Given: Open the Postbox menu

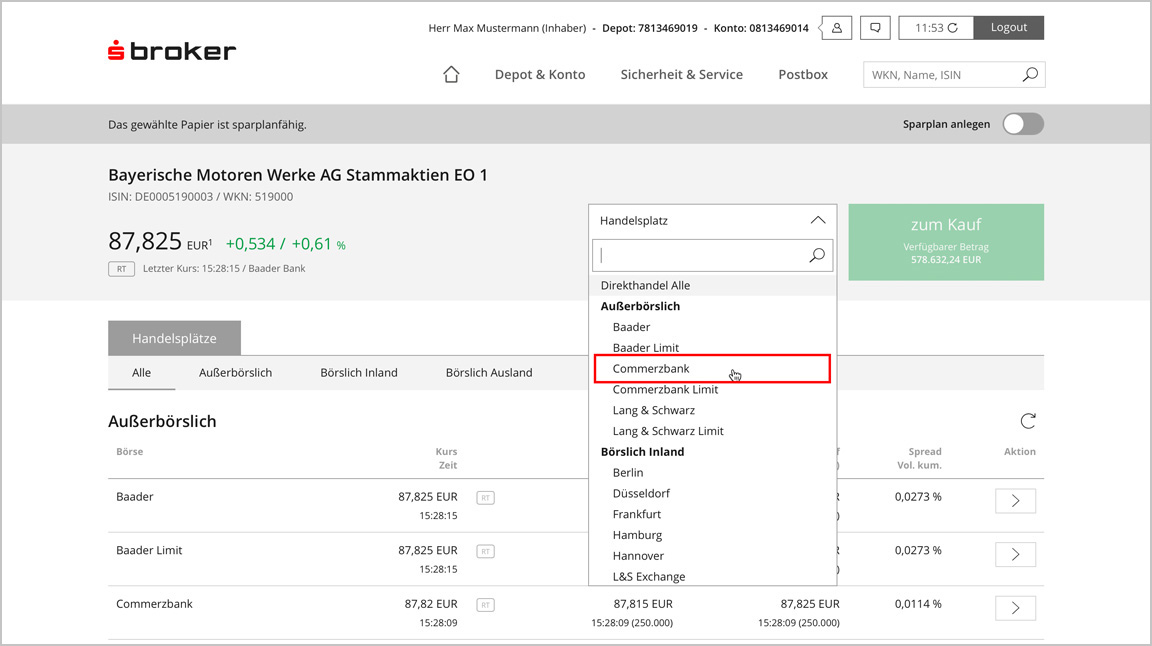Looking at the screenshot, I should 803,74.
